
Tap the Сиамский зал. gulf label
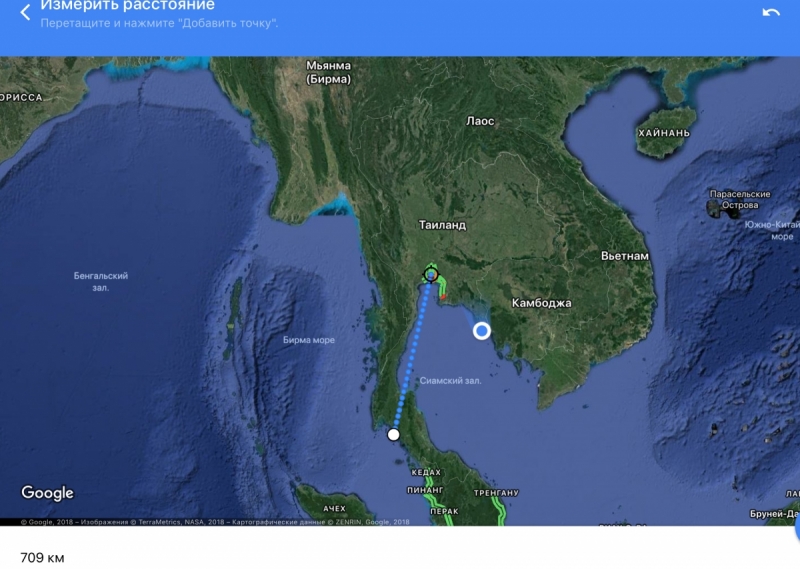pyautogui.click(x=450, y=380)
